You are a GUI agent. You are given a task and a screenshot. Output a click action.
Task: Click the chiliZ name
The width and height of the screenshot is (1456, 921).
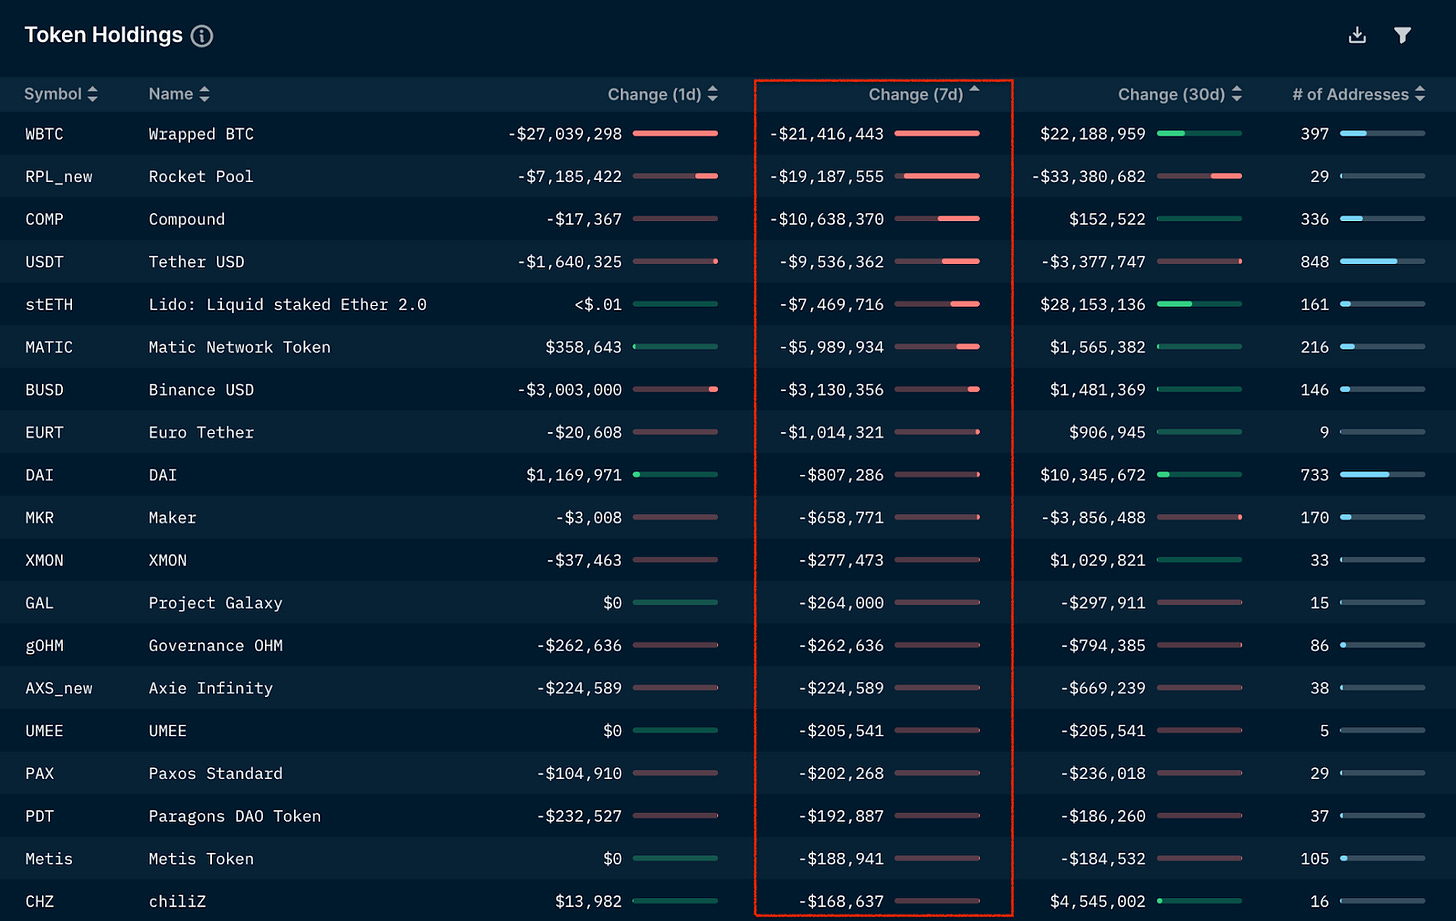point(177,902)
